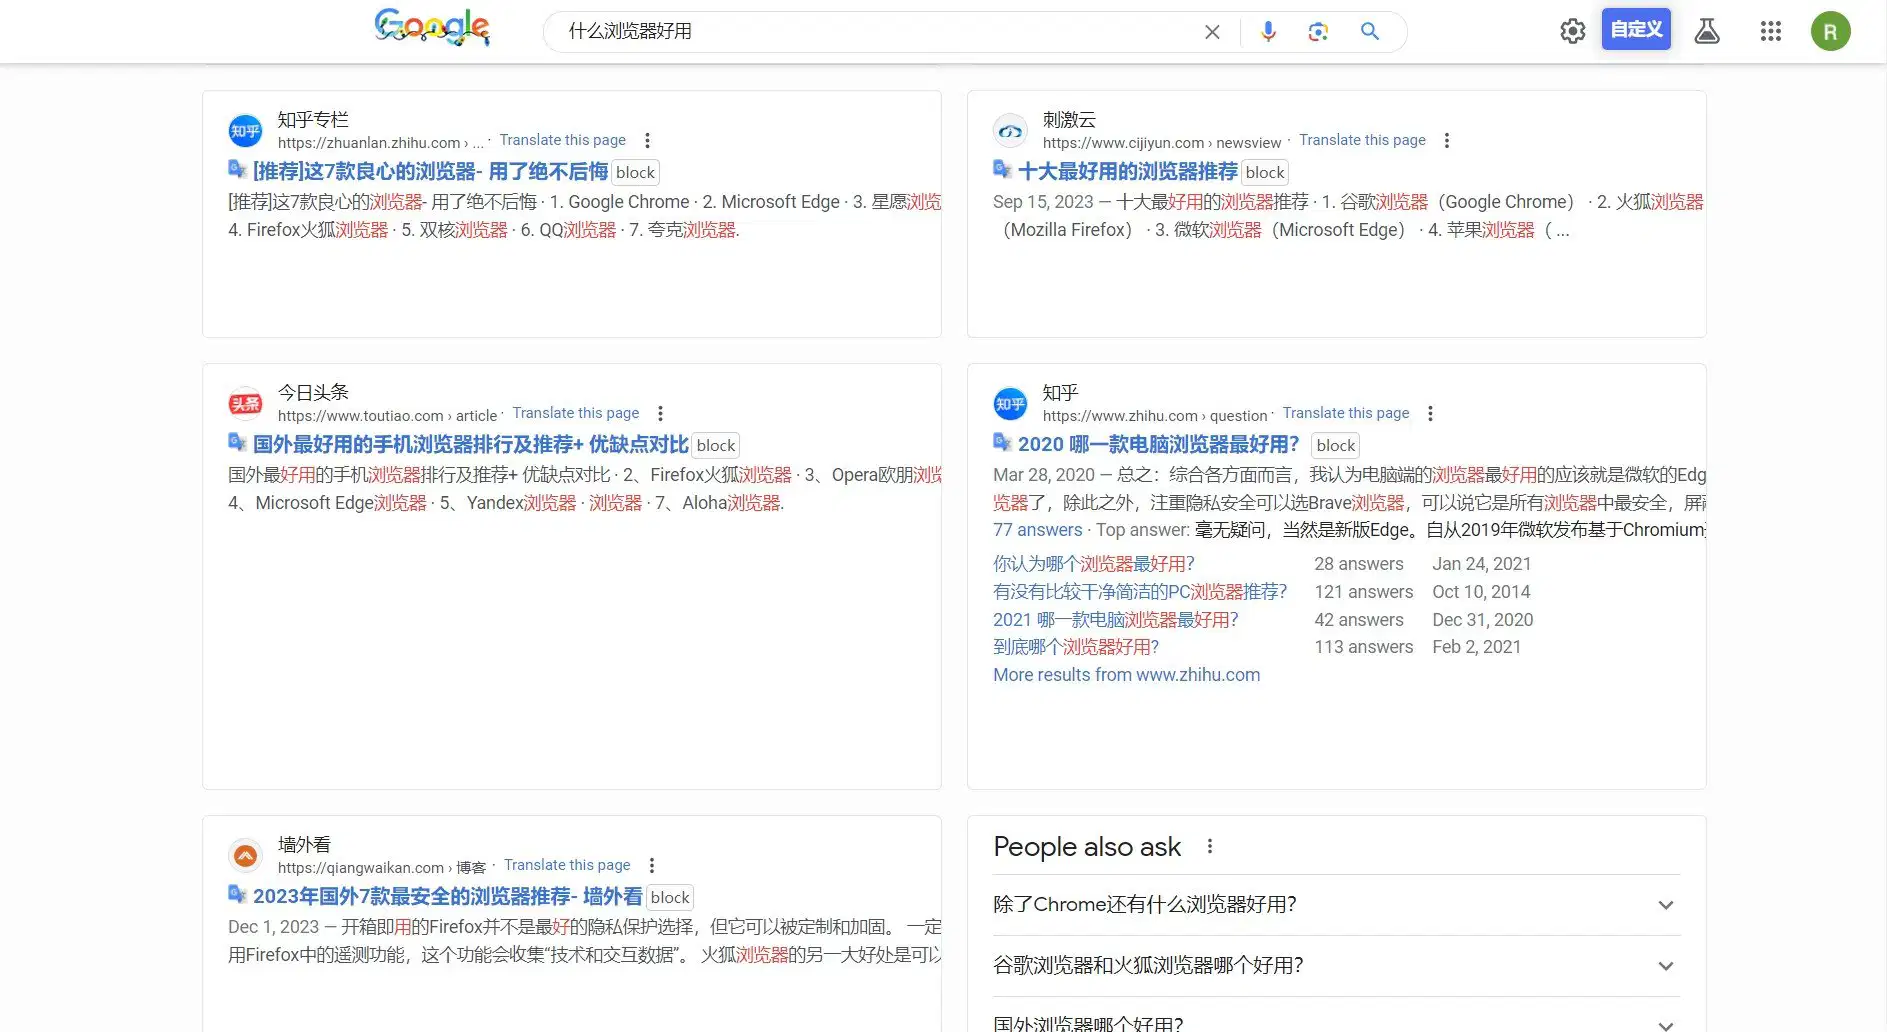1887x1032 pixels.
Task: Open the three-dot menu for the 知乎专栏 result
Action: click(647, 141)
